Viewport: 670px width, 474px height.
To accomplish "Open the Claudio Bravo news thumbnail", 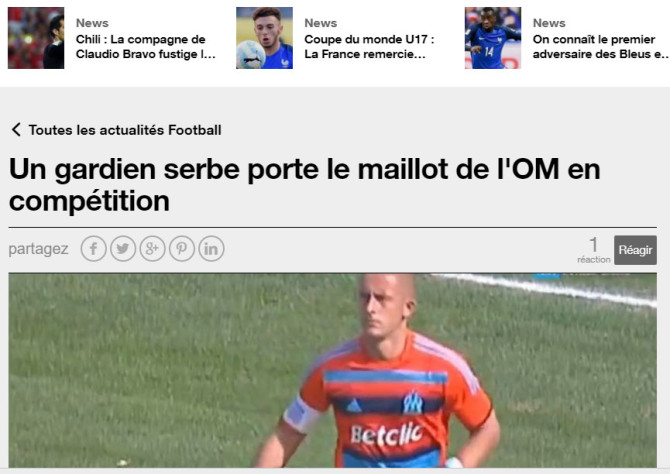I will (x=36, y=38).
